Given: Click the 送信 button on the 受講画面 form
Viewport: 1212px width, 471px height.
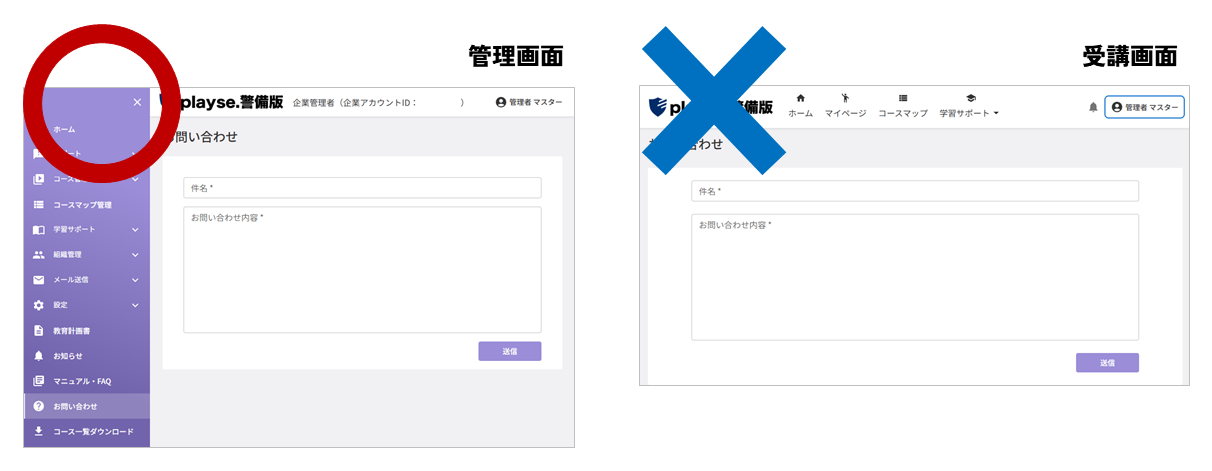Looking at the screenshot, I should pyautogui.click(x=1107, y=363).
